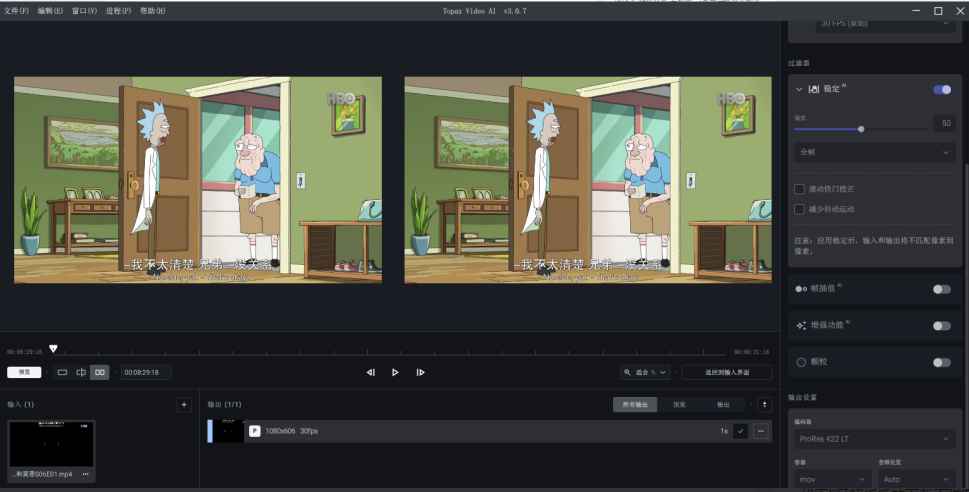Switch to the 所有输出 tab

(636, 405)
